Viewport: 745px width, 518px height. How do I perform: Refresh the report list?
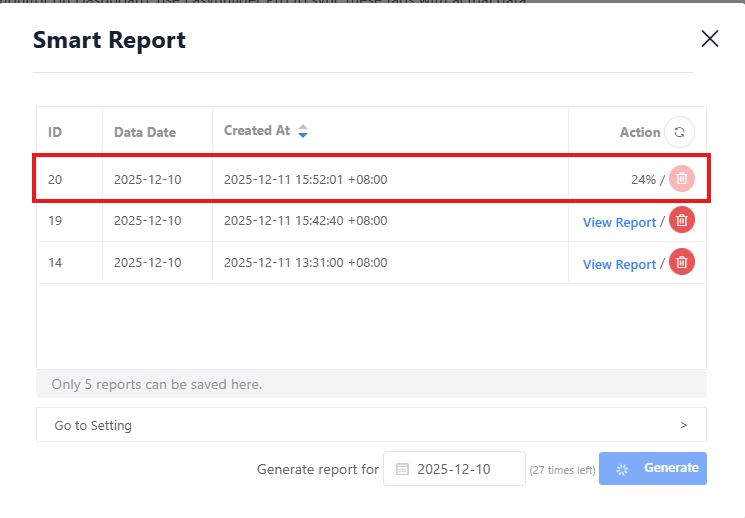[x=680, y=132]
